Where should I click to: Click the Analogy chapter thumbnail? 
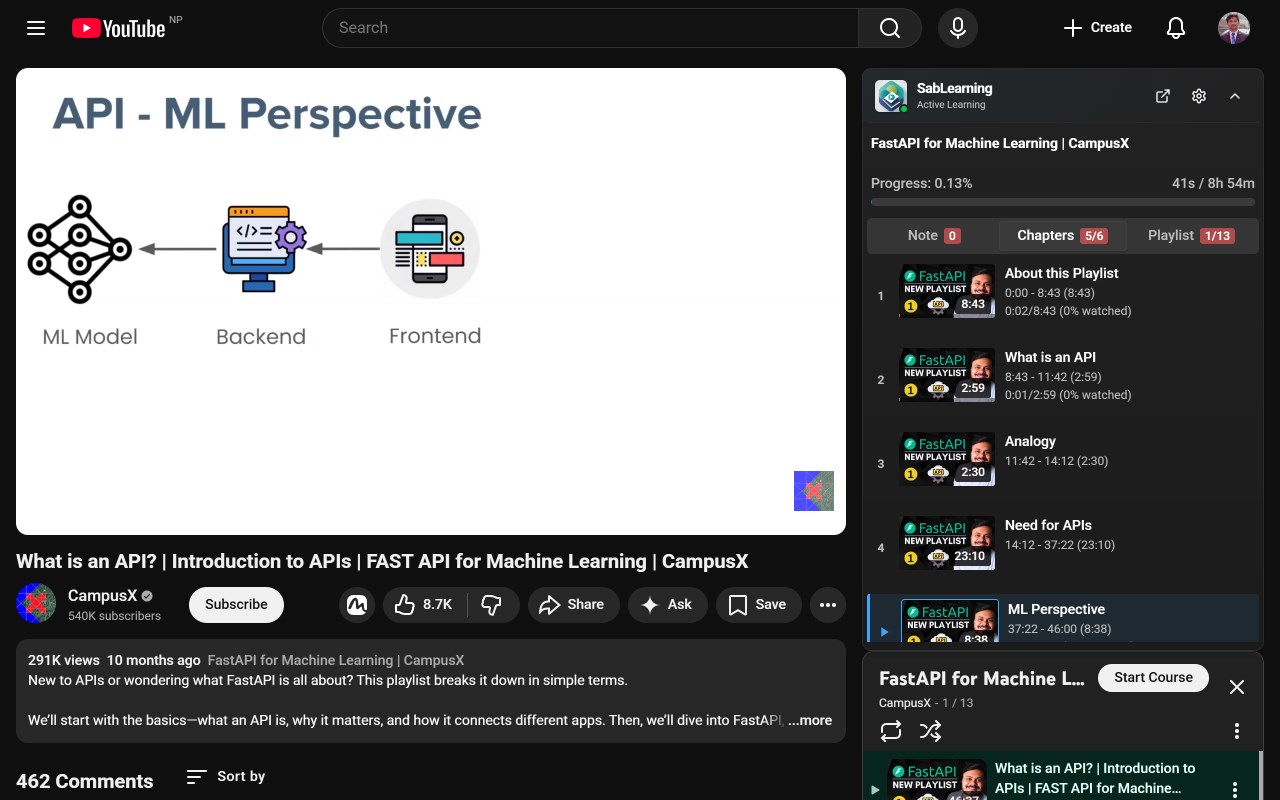click(x=947, y=459)
